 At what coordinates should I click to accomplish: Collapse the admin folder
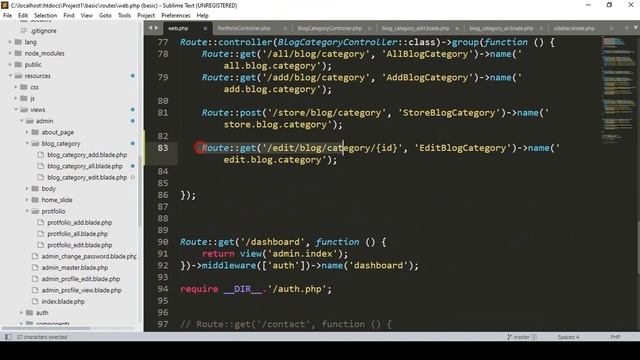coord(22,121)
